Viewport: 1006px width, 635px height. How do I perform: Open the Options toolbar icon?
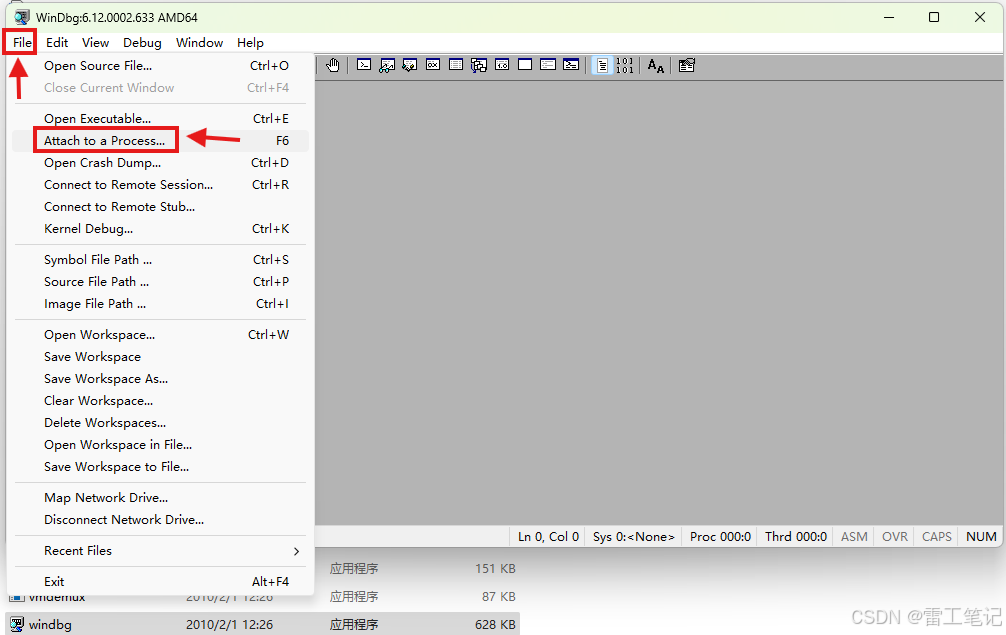(x=686, y=65)
